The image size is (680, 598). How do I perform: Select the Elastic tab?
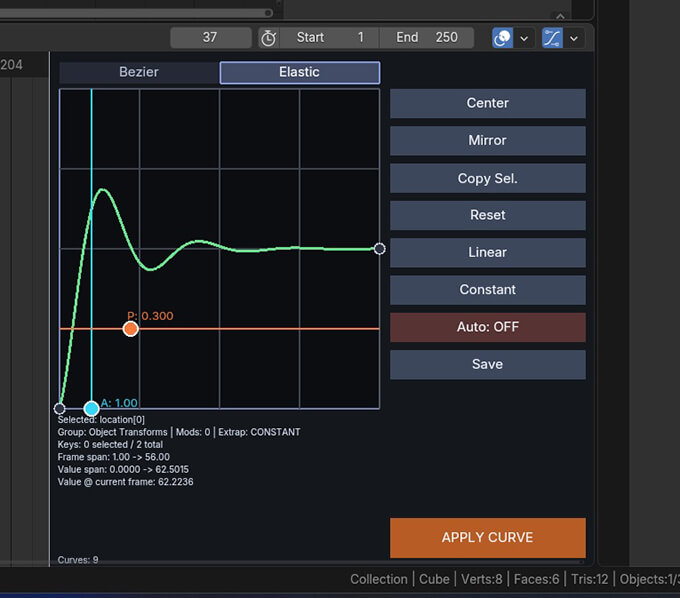299,72
